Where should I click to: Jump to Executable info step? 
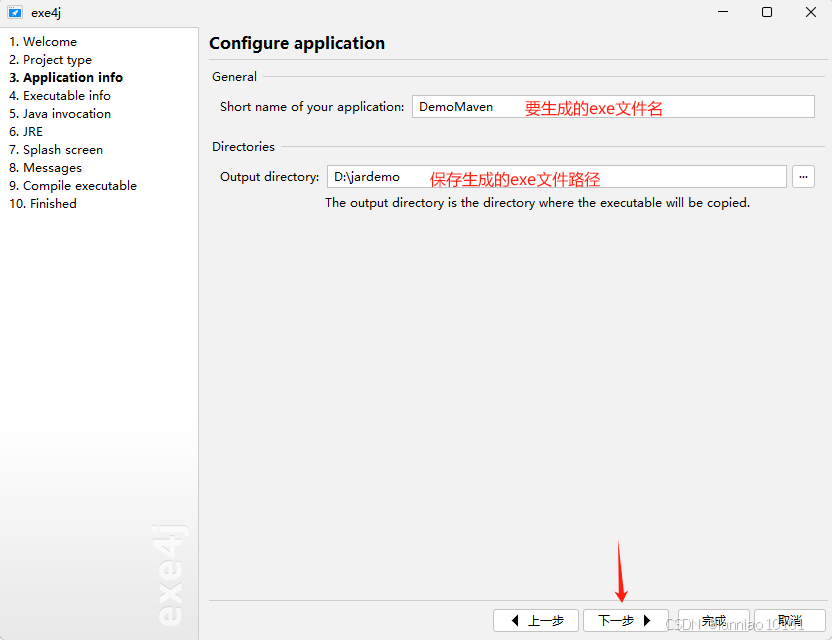[x=60, y=96]
